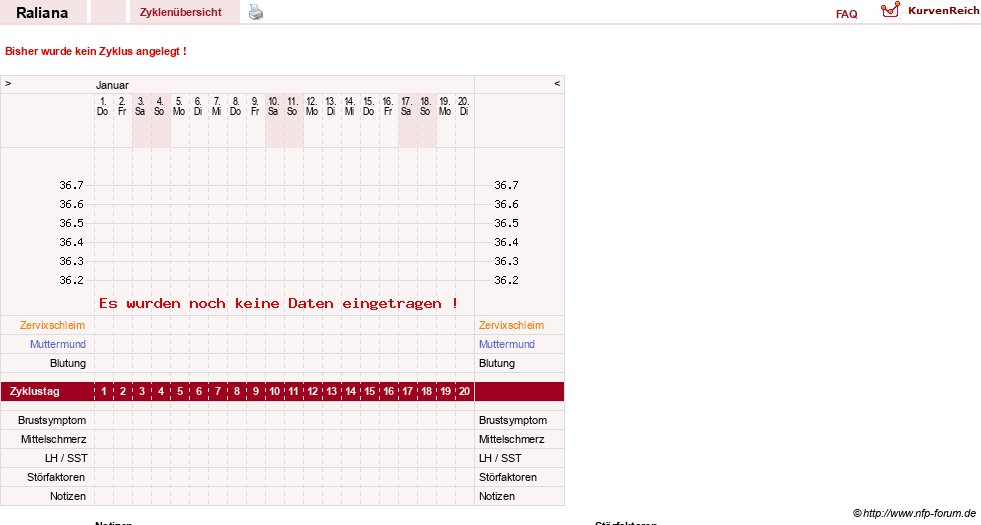Click date header 3. Sa
The image size is (981, 525).
pos(141,106)
